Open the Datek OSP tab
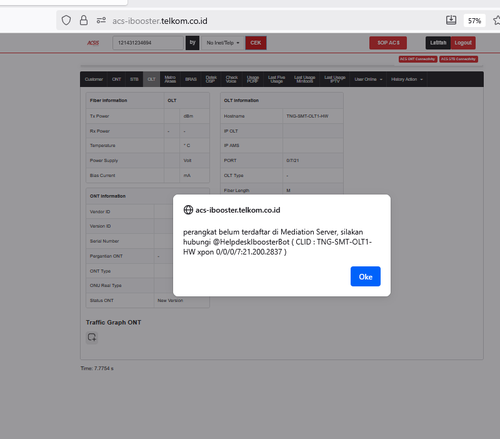 pos(211,79)
